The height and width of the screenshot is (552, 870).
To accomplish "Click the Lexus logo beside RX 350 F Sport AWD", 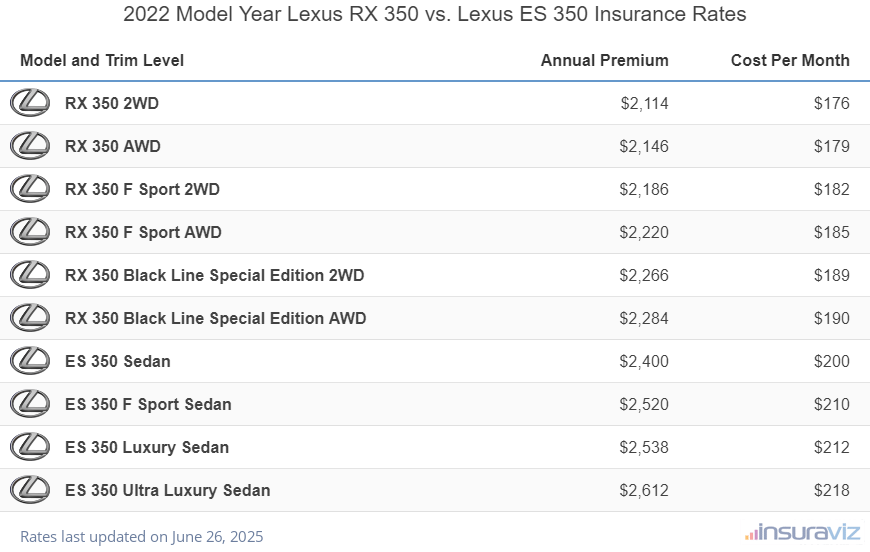I will click(30, 232).
